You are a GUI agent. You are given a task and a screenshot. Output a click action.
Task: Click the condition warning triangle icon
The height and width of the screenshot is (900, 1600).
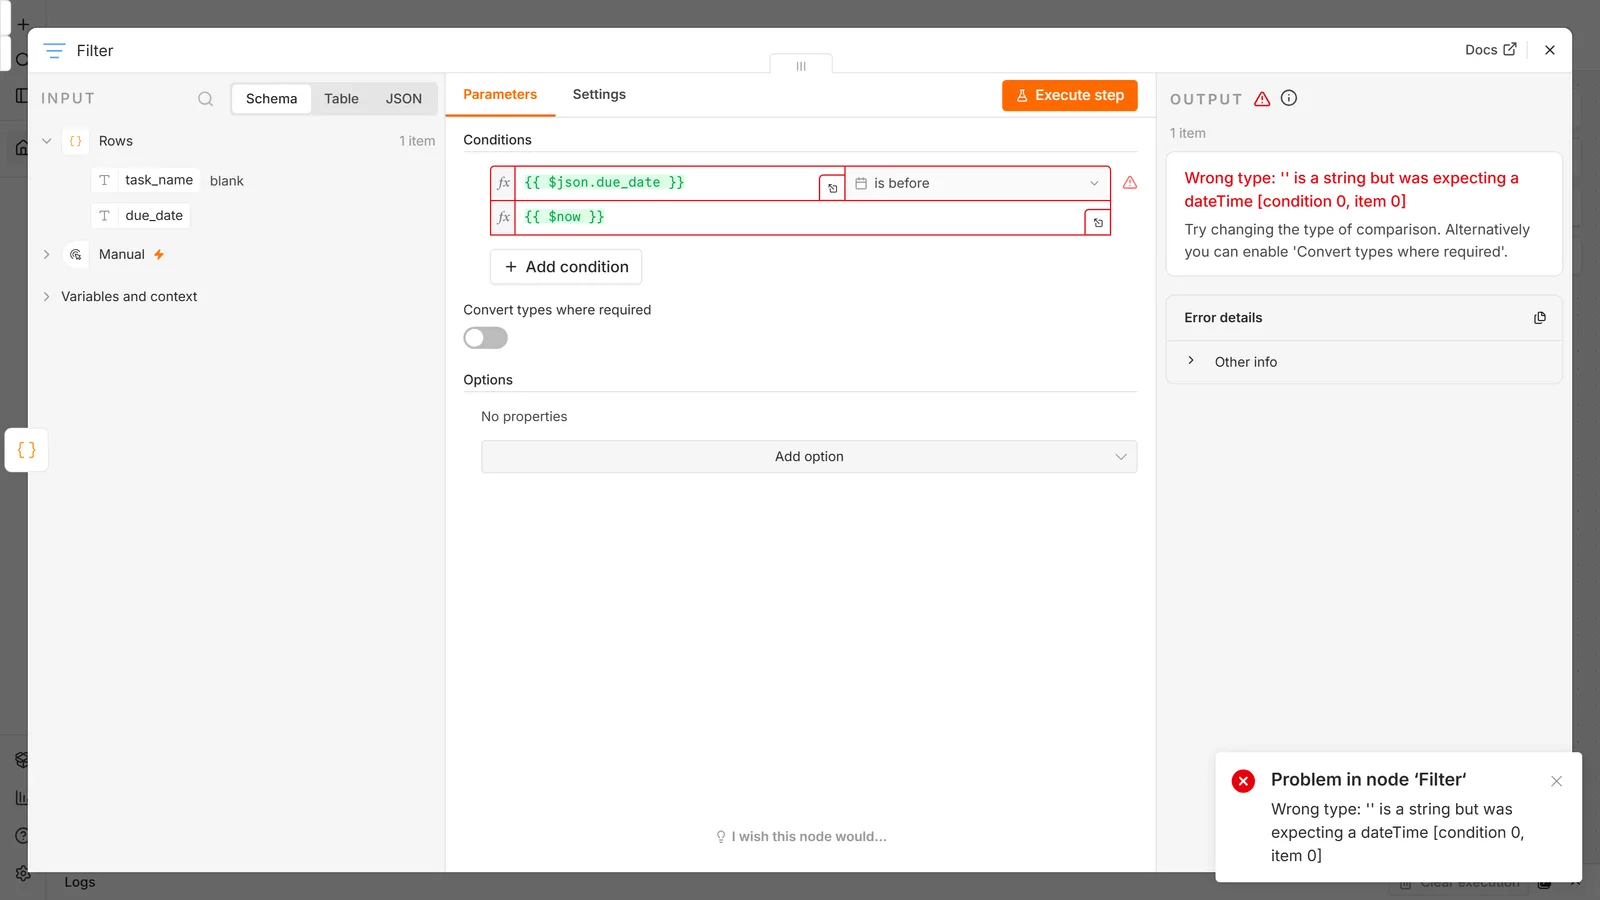coord(1130,183)
